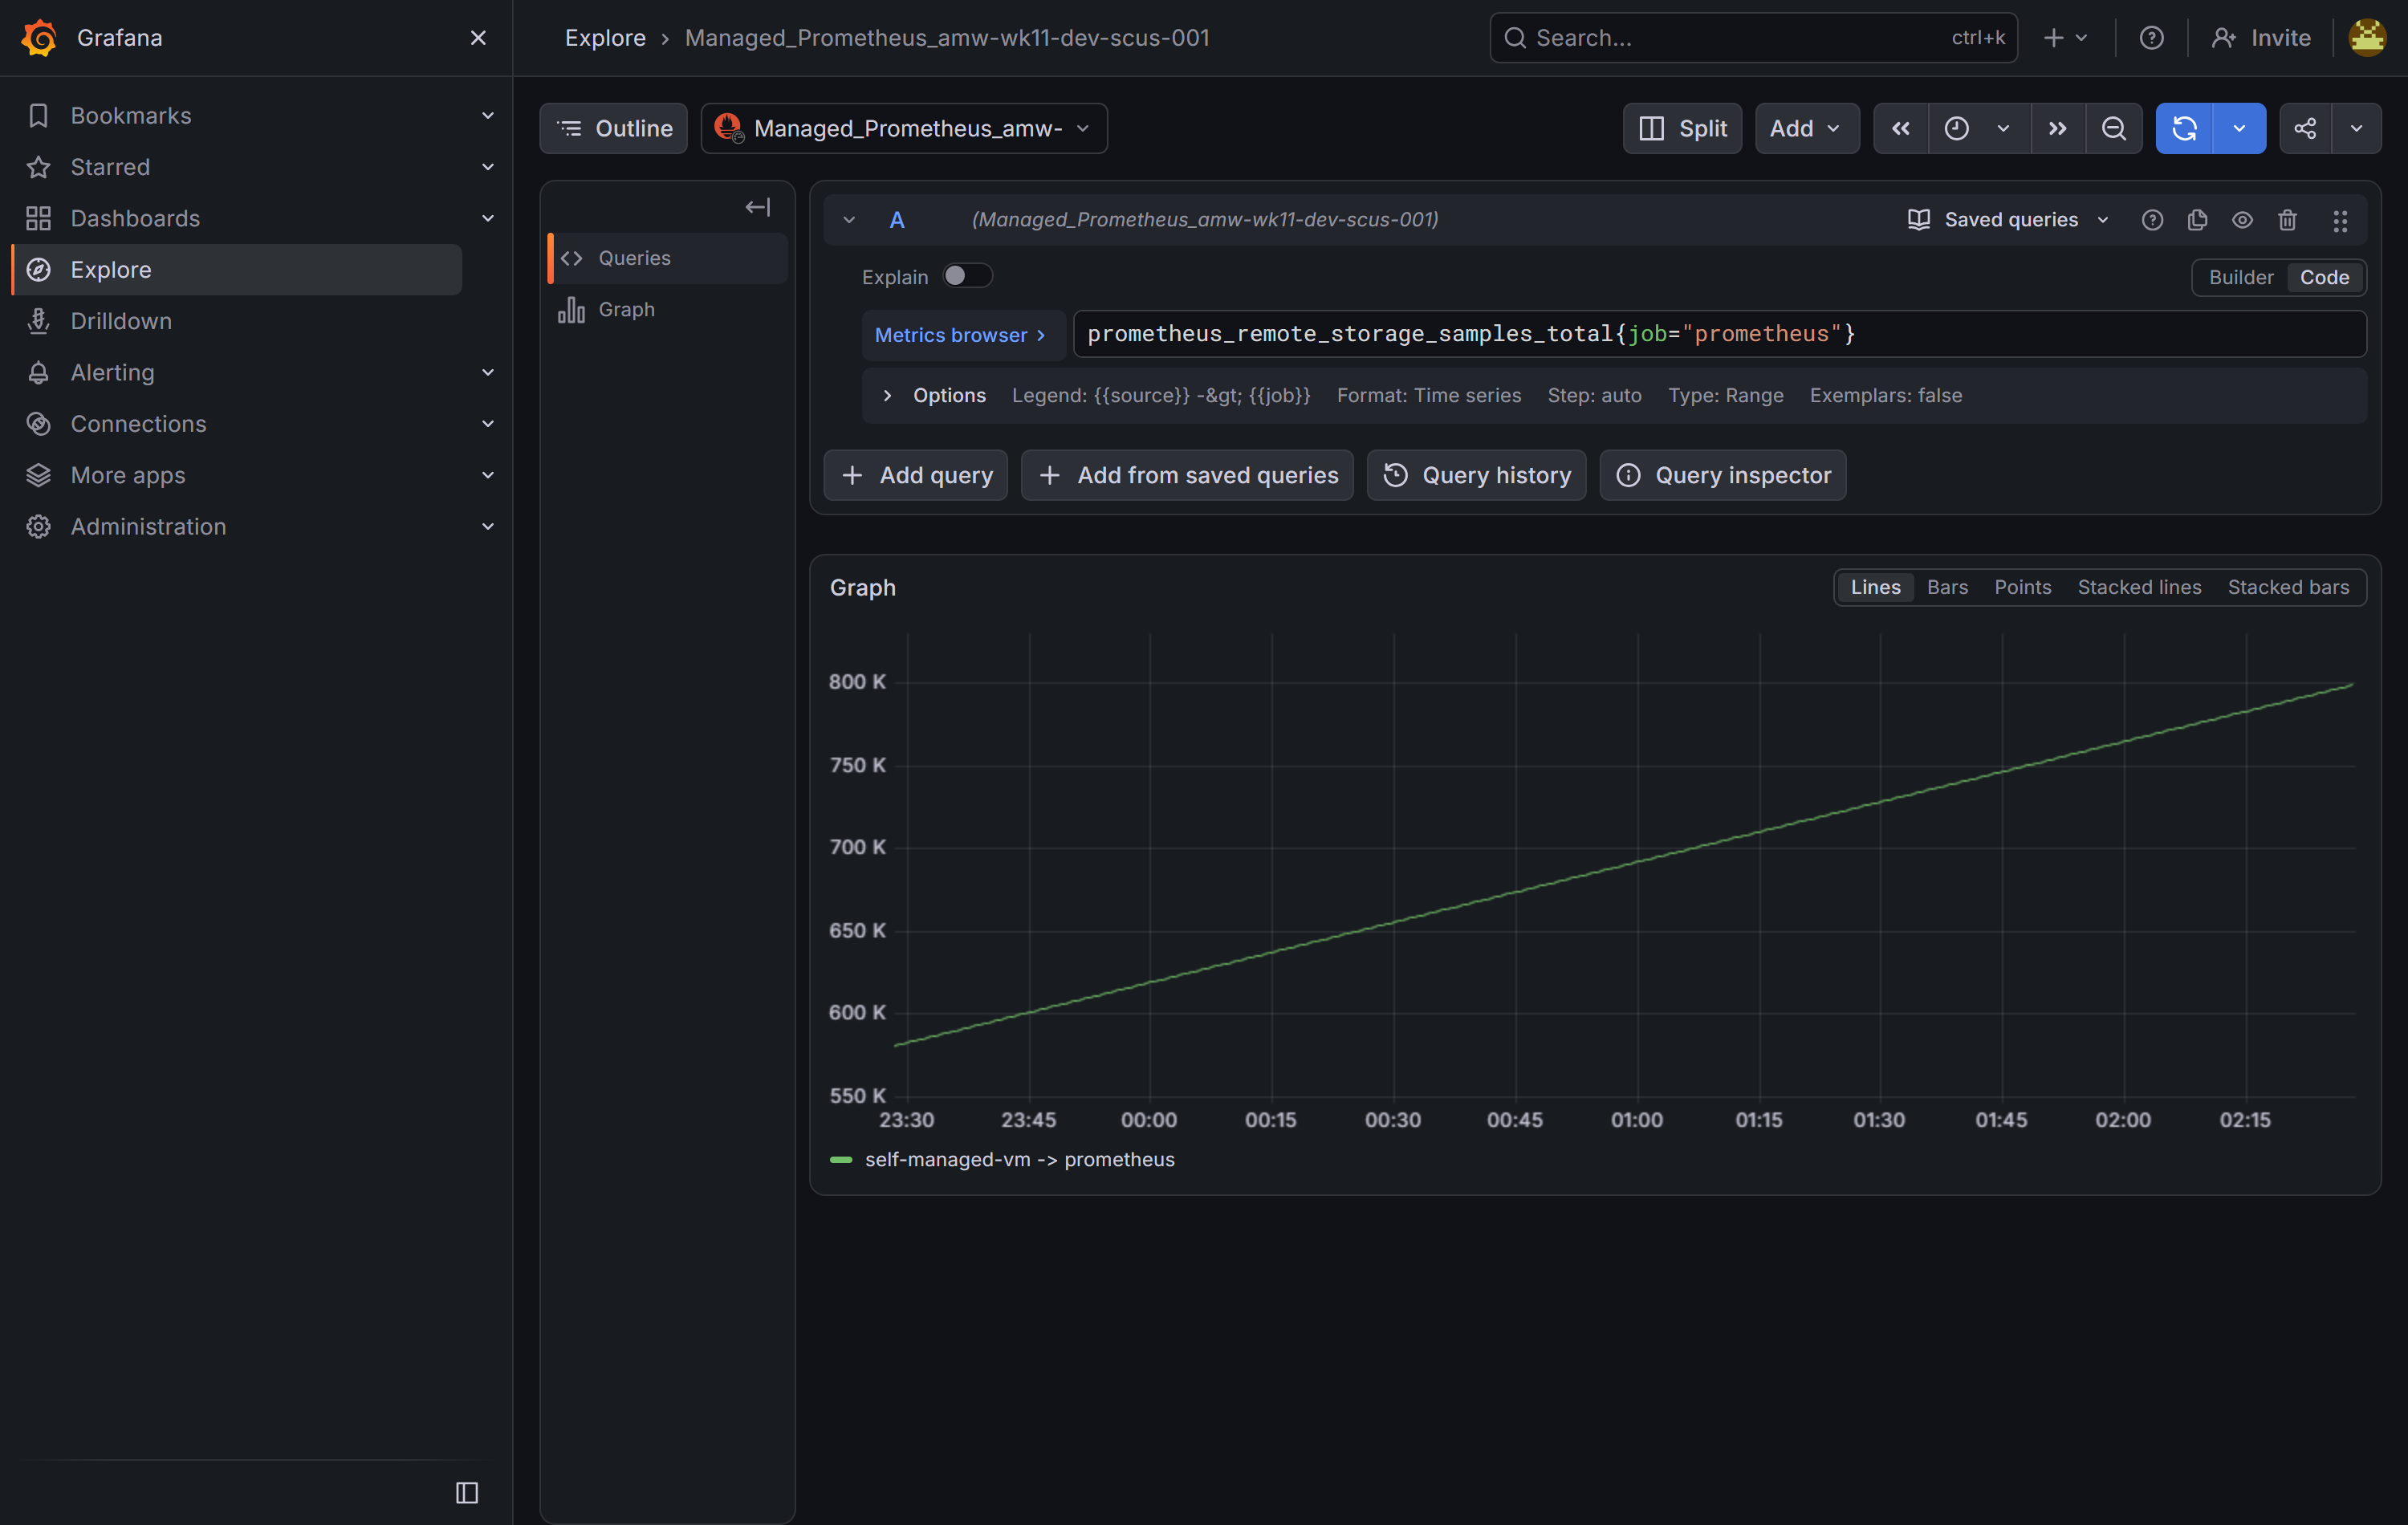Open the Add dropdown
The height and width of the screenshot is (1525, 2408).
[x=1806, y=128]
